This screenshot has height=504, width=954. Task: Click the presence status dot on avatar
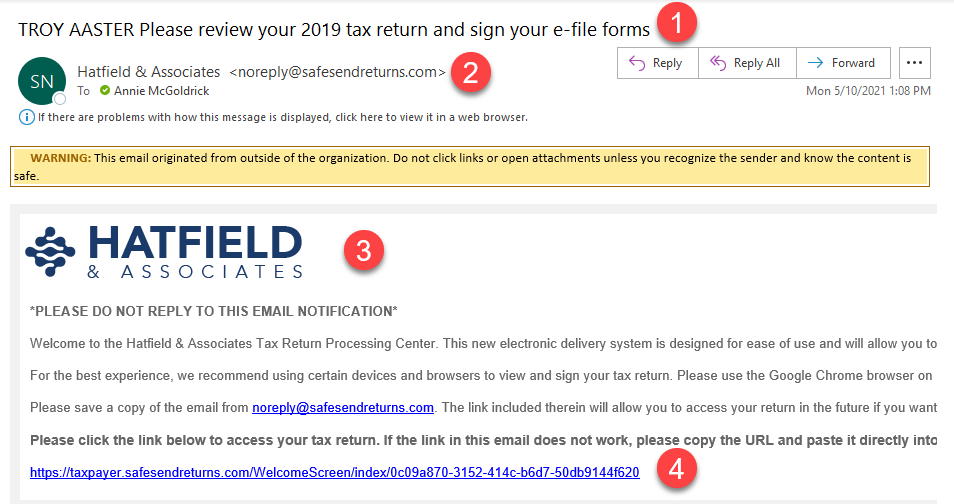pos(60,99)
